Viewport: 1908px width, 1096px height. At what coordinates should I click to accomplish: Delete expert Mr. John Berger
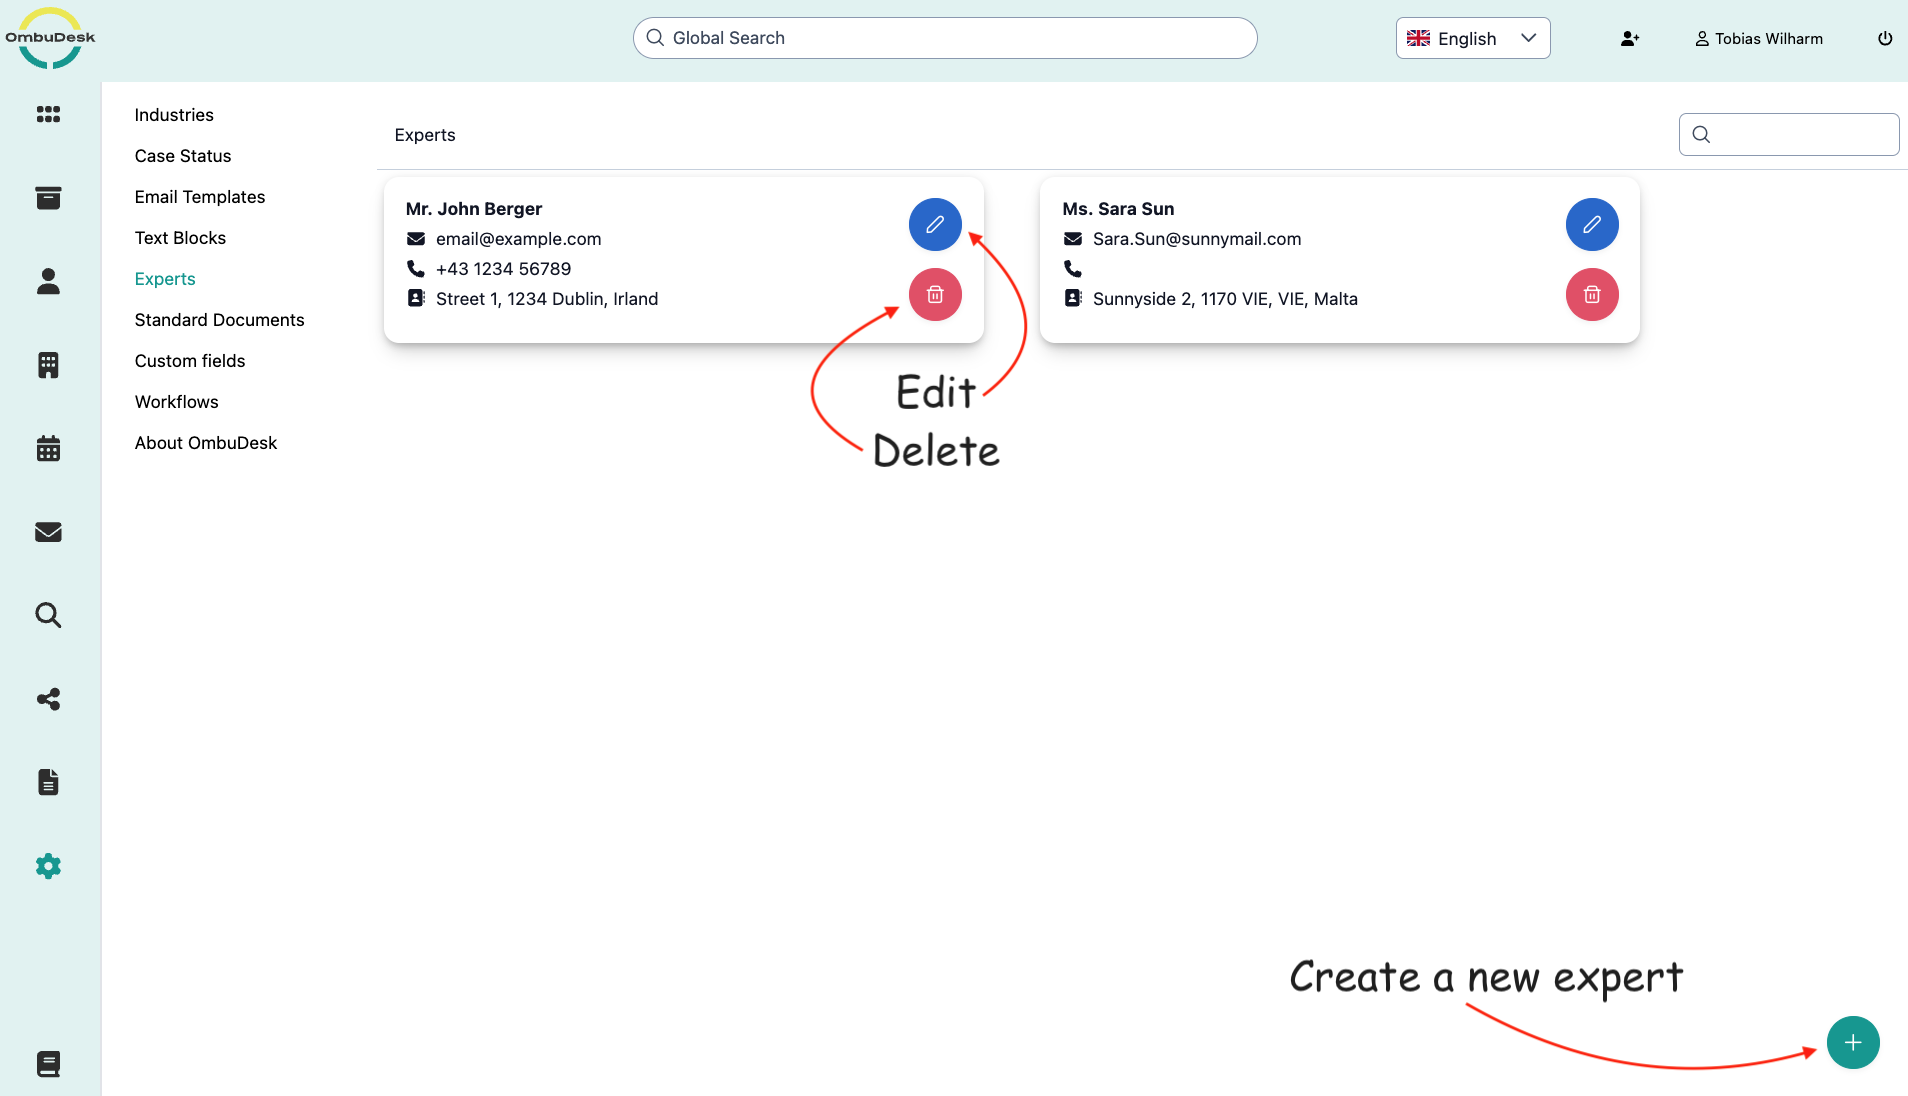[x=935, y=295]
